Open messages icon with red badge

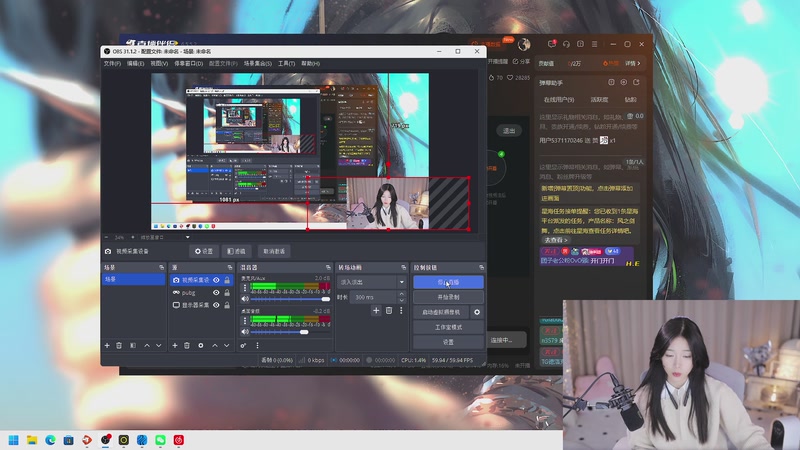coord(552,44)
